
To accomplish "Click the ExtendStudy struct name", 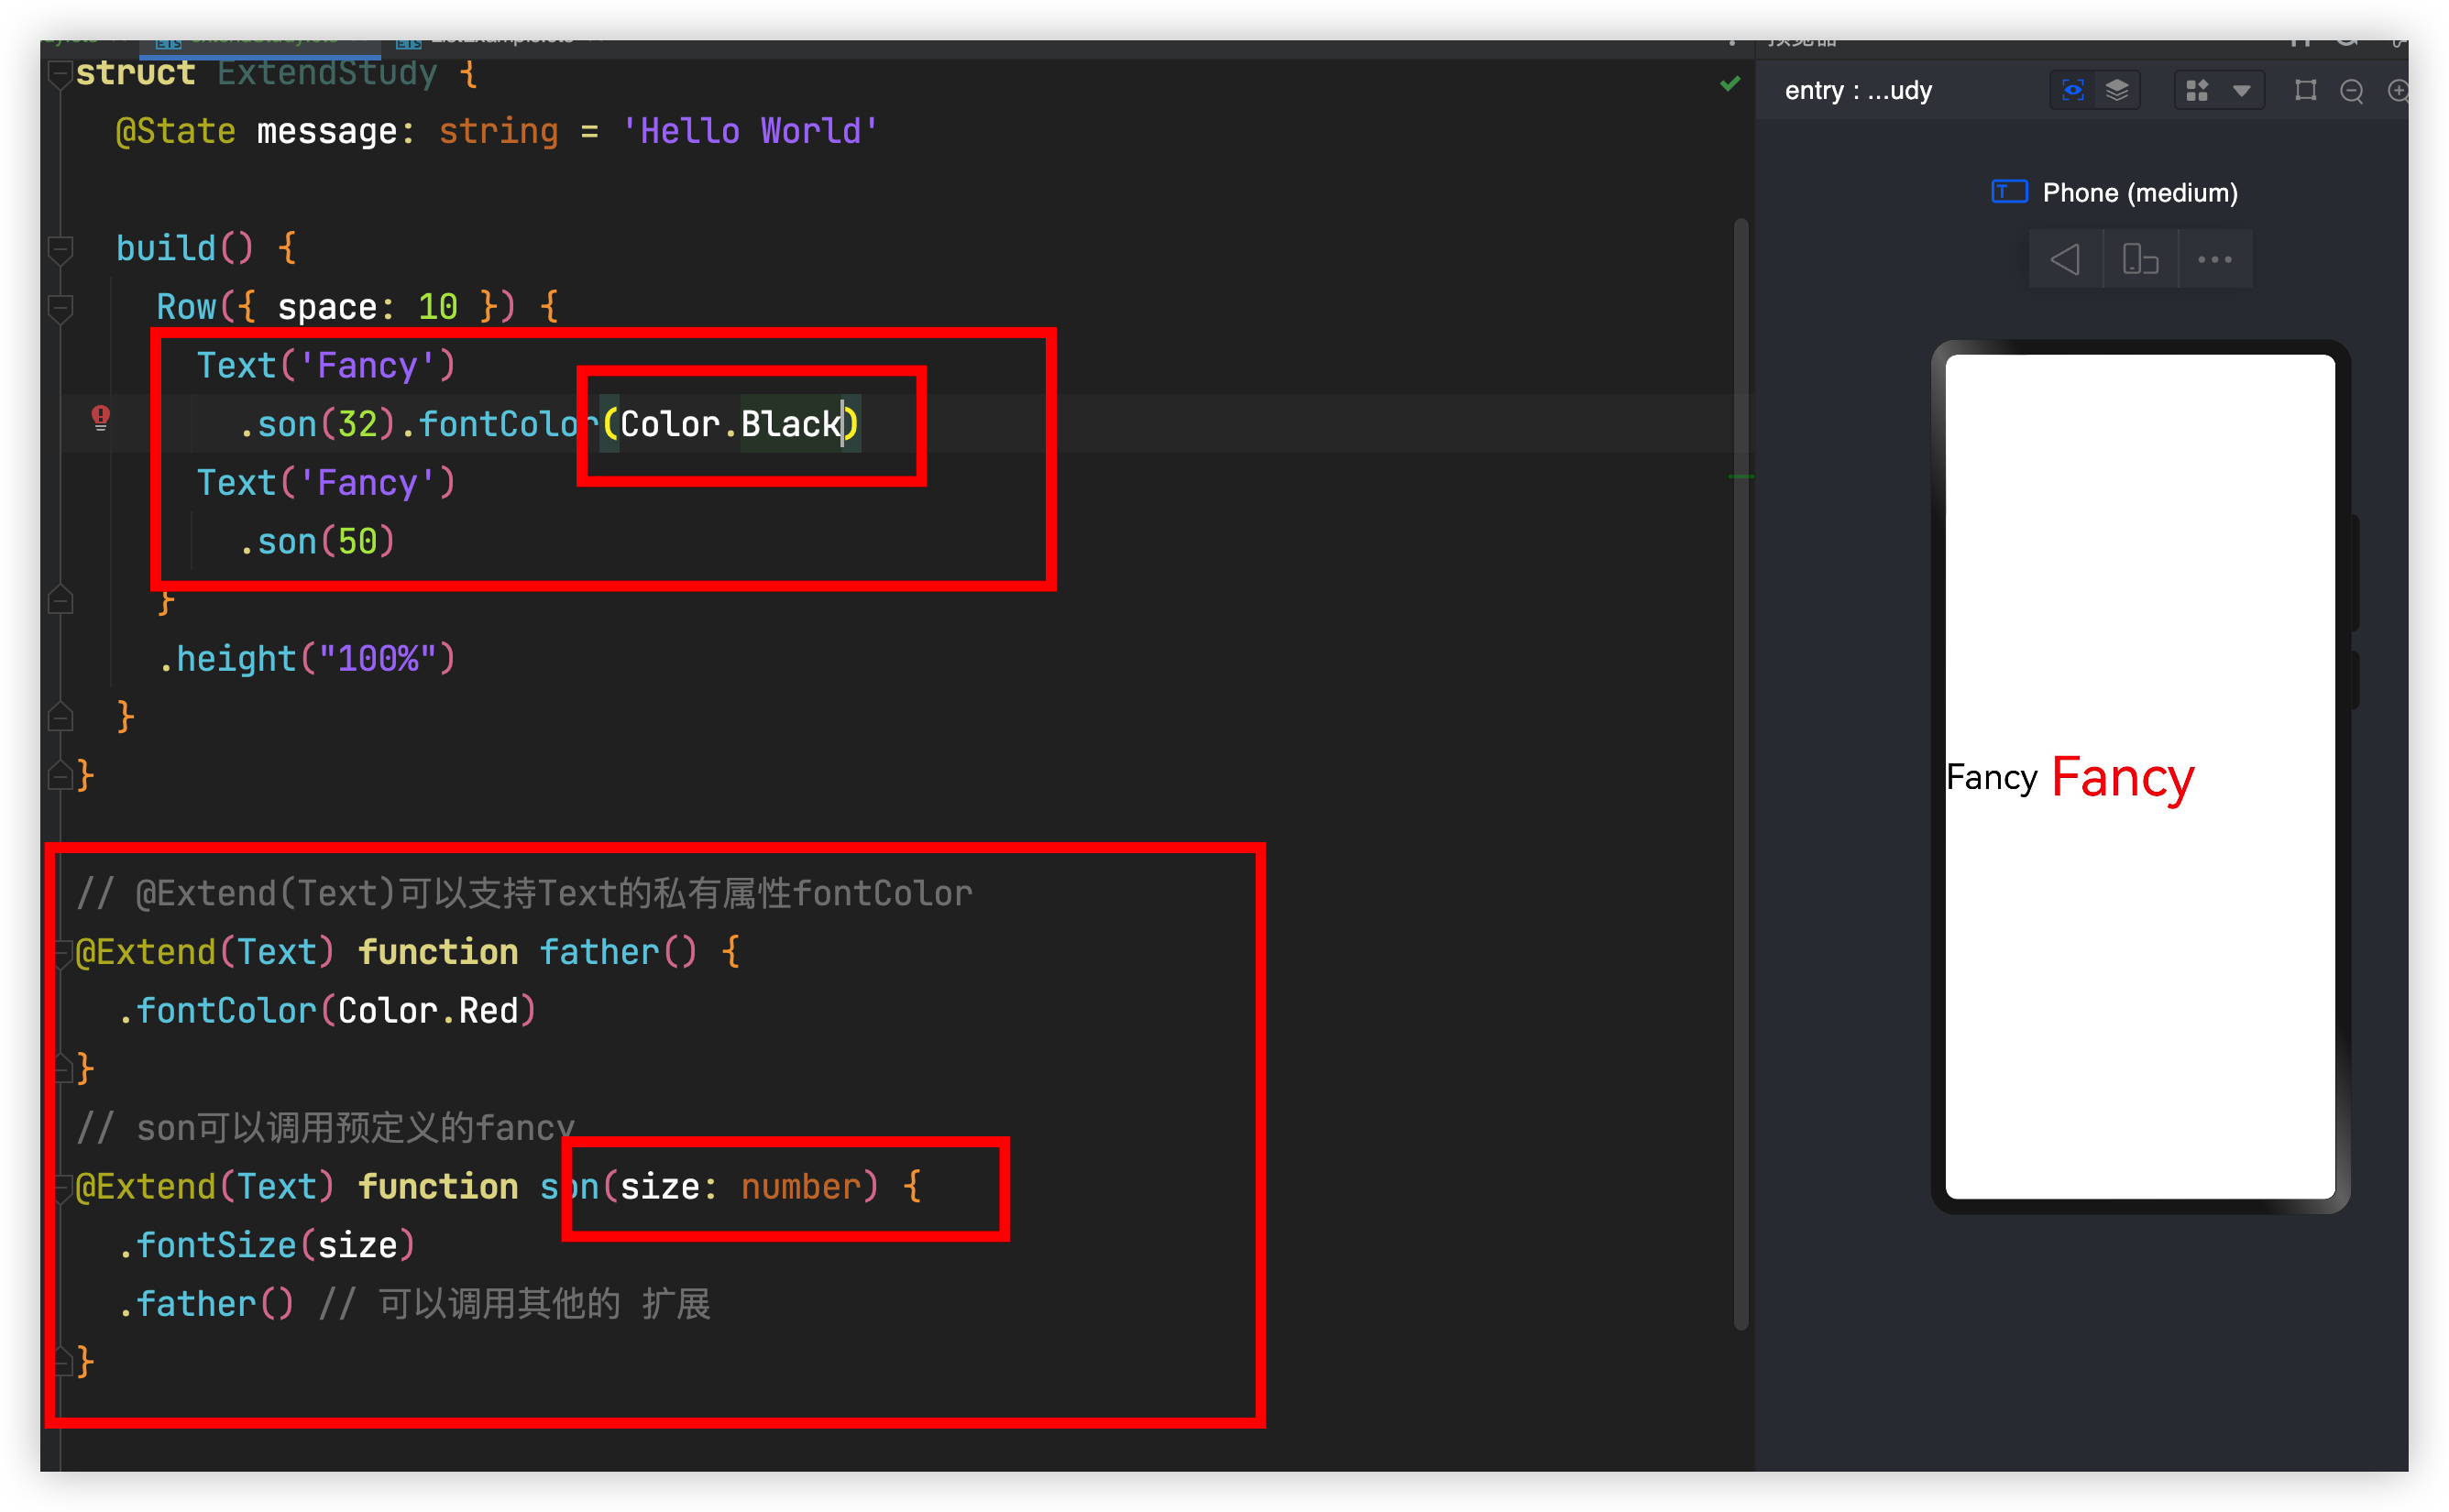I will pyautogui.click(x=327, y=73).
